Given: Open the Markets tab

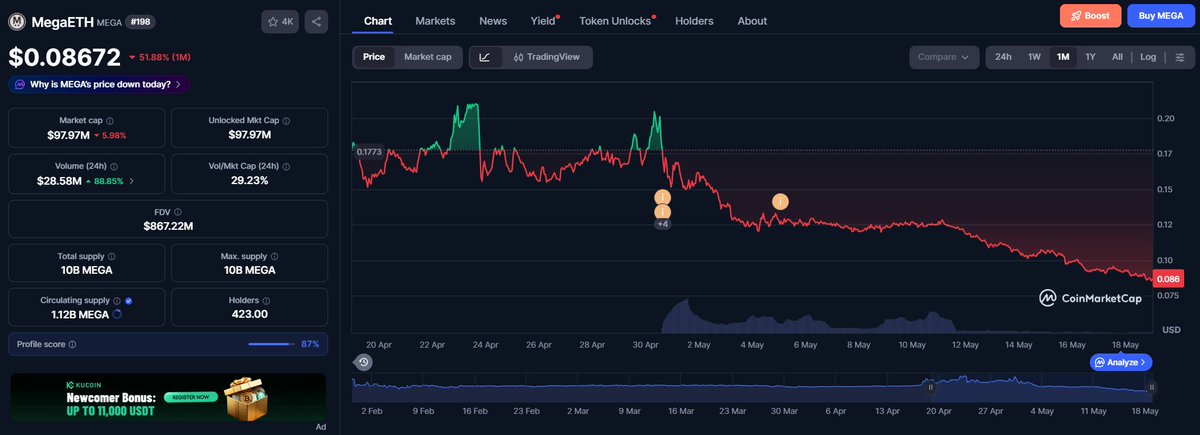Looking at the screenshot, I should tap(435, 20).
